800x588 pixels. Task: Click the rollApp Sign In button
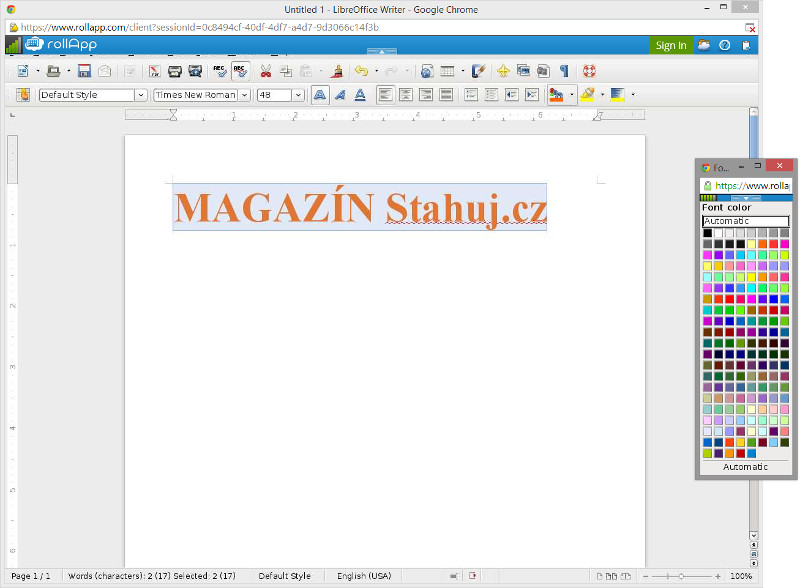tap(671, 45)
